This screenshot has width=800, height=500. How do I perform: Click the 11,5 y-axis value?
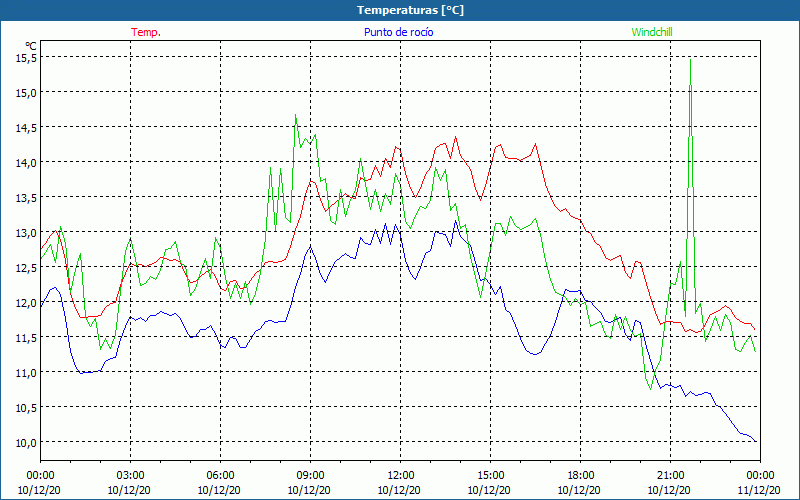26,337
